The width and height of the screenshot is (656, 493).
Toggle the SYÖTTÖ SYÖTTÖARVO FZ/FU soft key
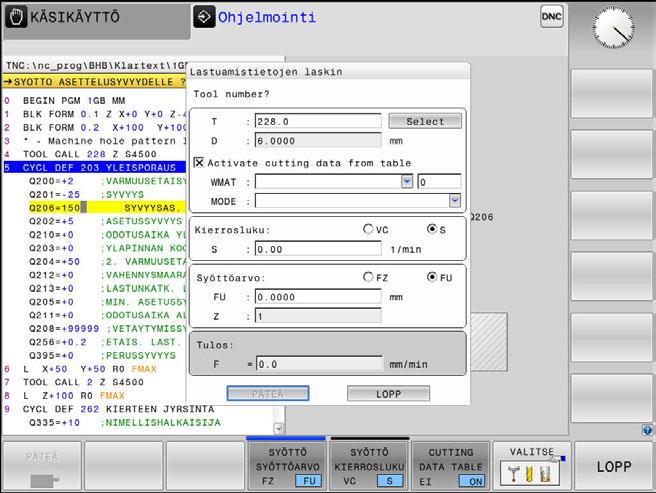(287, 466)
